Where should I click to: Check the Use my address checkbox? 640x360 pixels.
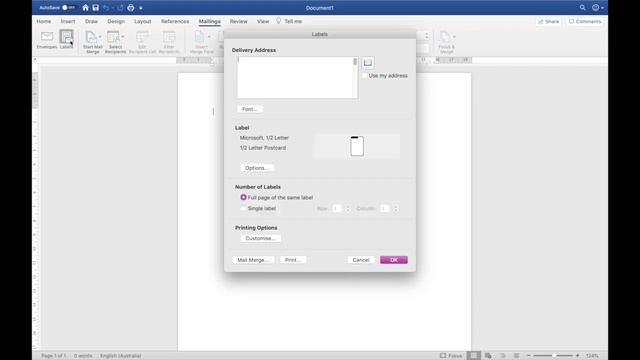(x=364, y=76)
